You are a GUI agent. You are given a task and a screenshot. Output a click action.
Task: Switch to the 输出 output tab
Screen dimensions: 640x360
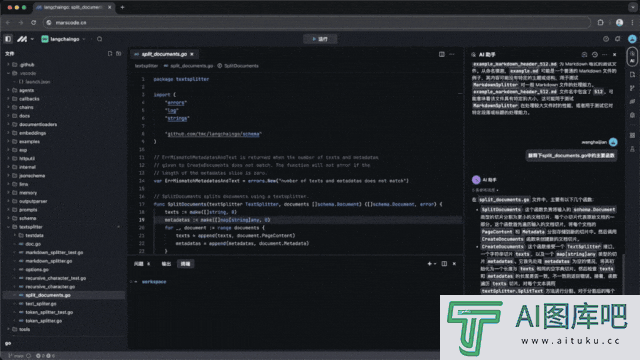click(x=166, y=264)
